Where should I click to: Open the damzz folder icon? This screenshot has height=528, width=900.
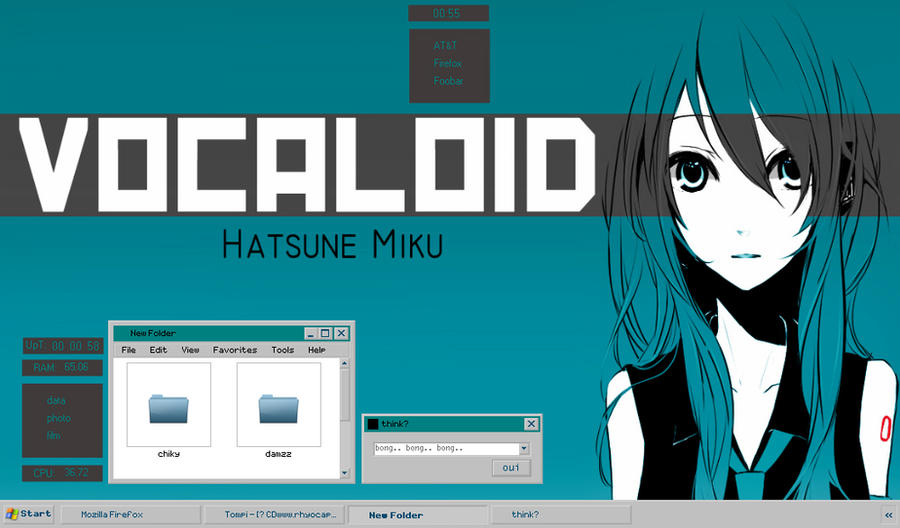(x=278, y=409)
